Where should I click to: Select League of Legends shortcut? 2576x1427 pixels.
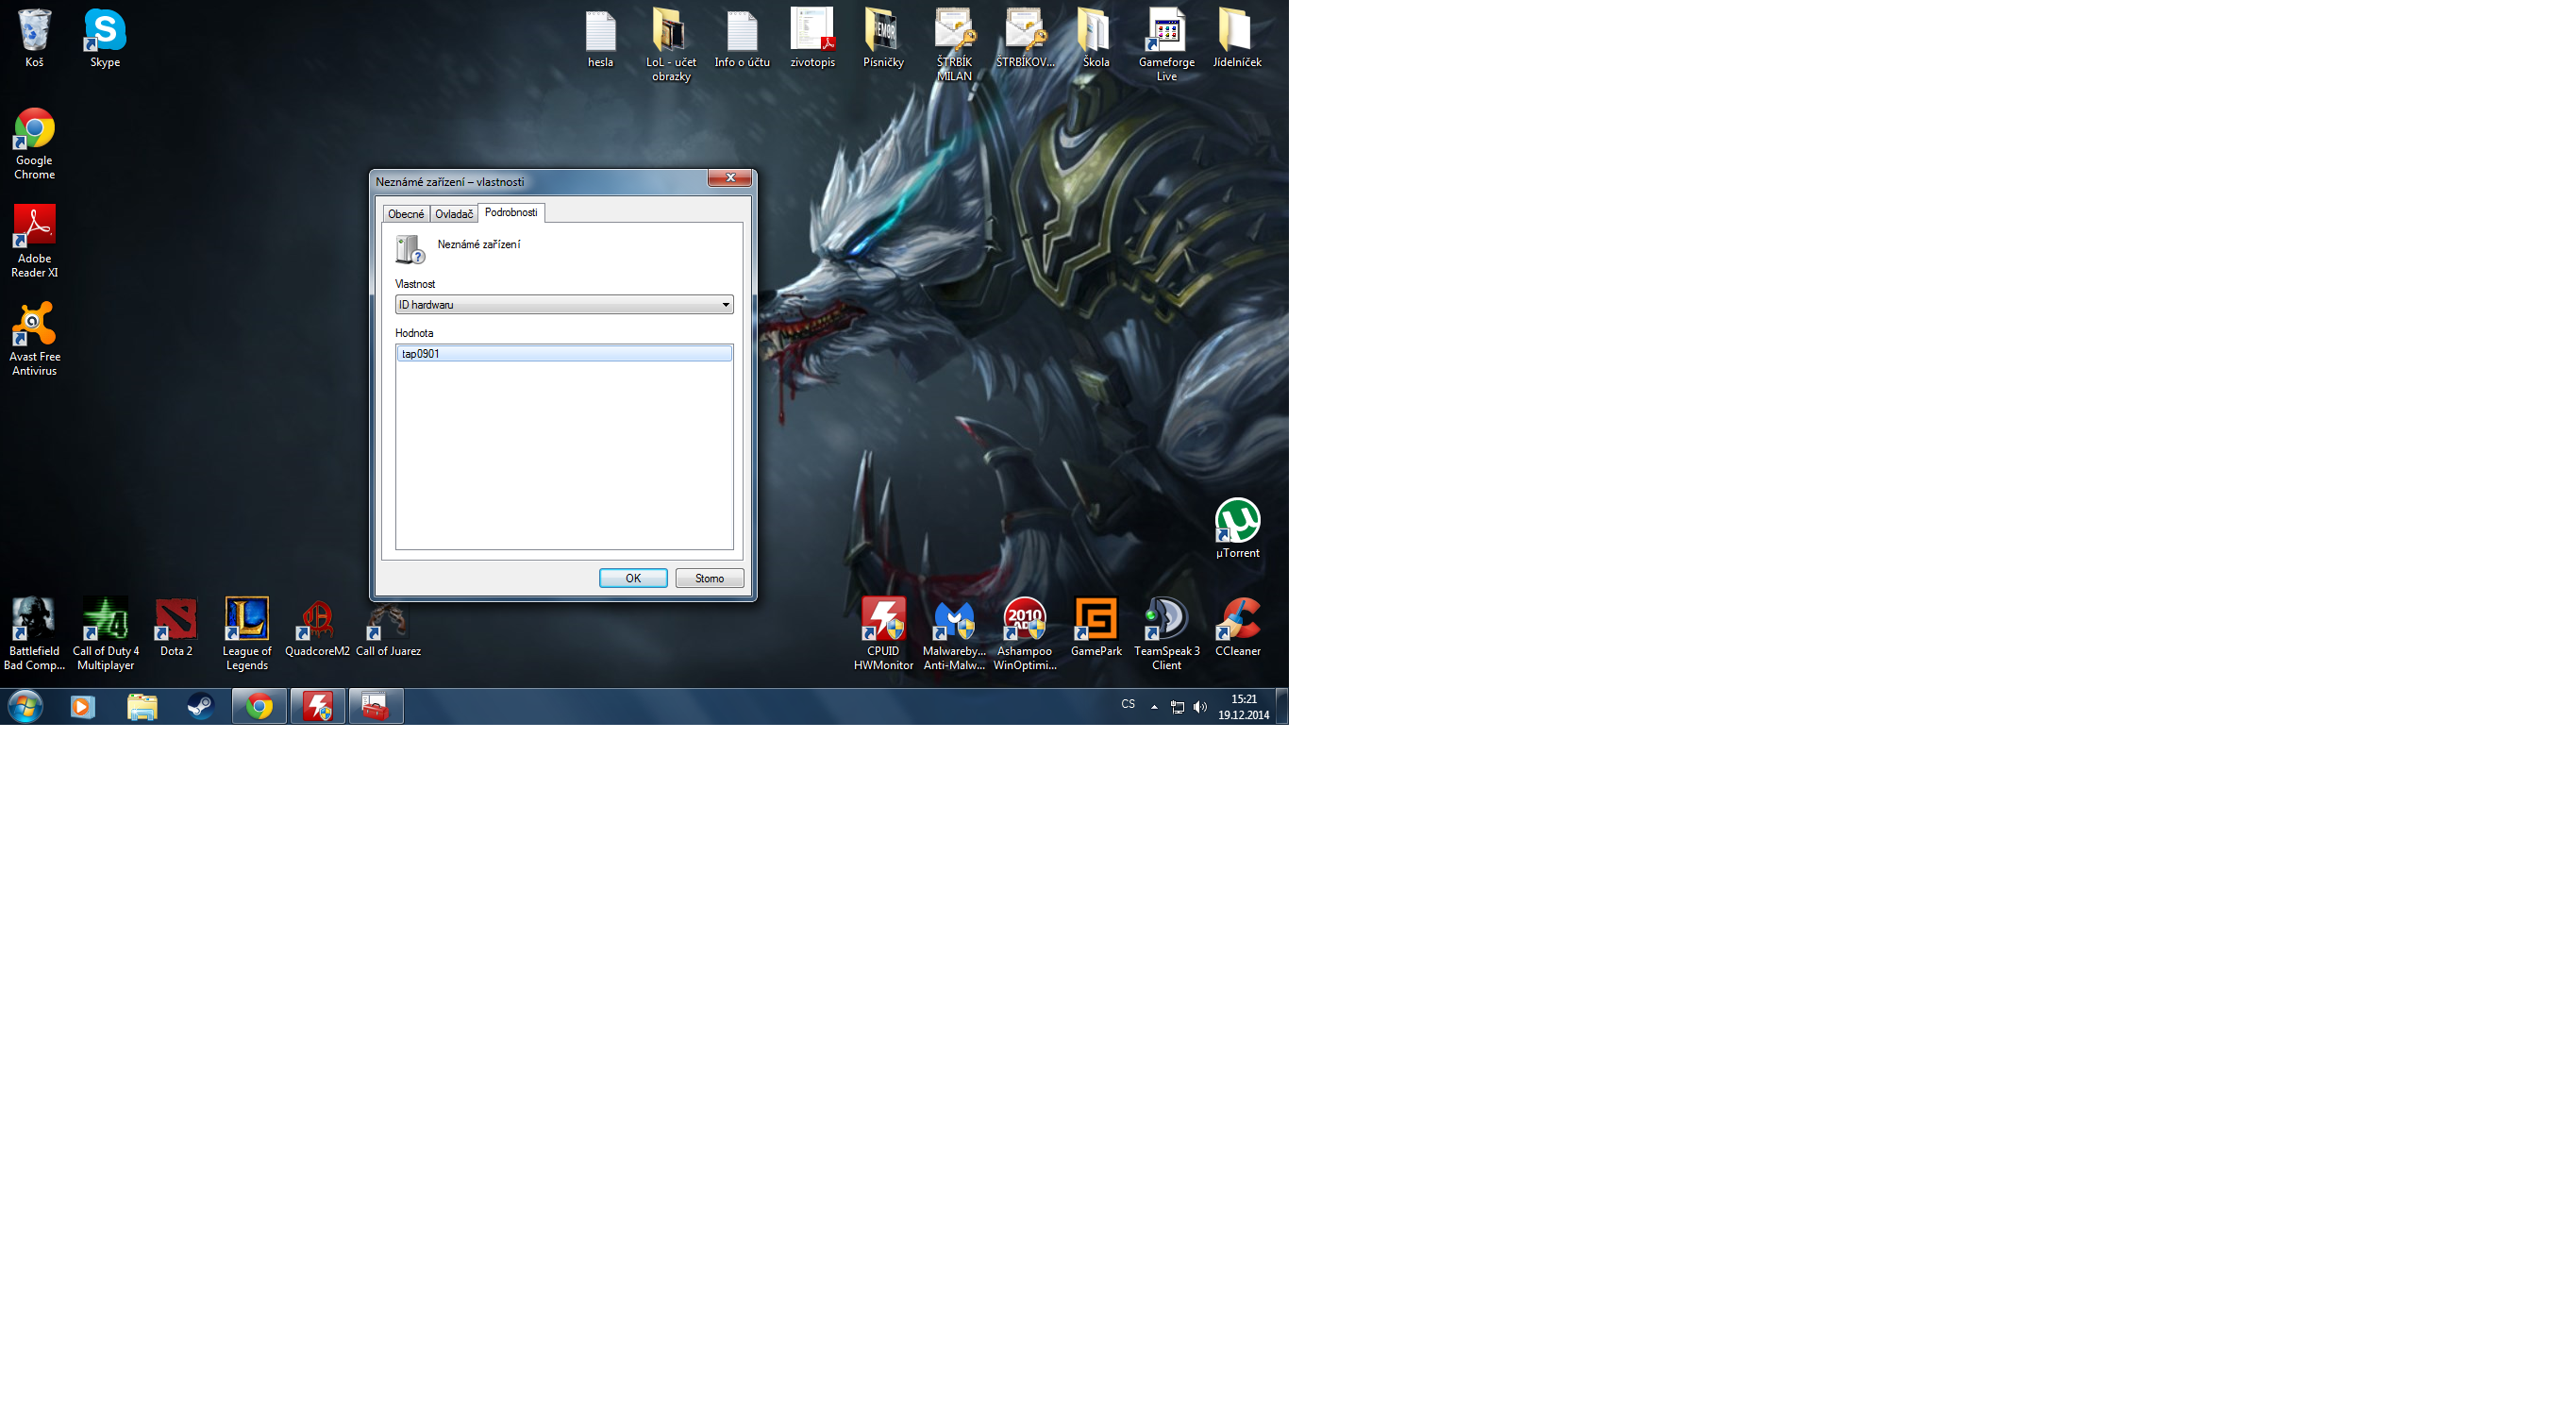pos(247,634)
